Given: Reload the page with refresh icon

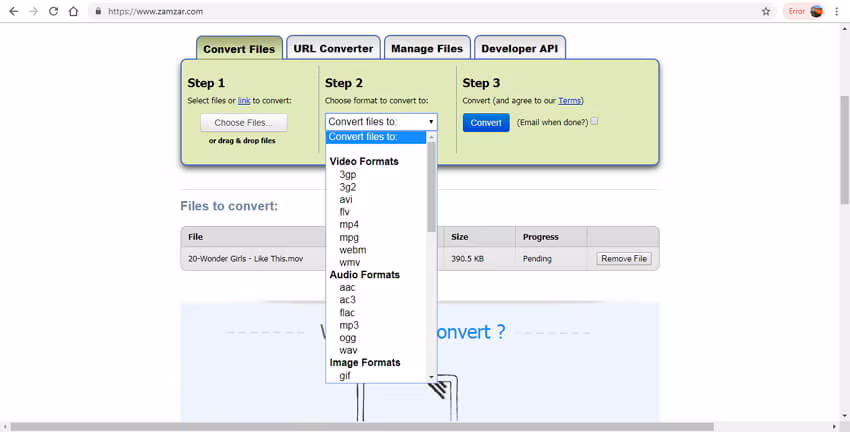Looking at the screenshot, I should click(x=53, y=11).
